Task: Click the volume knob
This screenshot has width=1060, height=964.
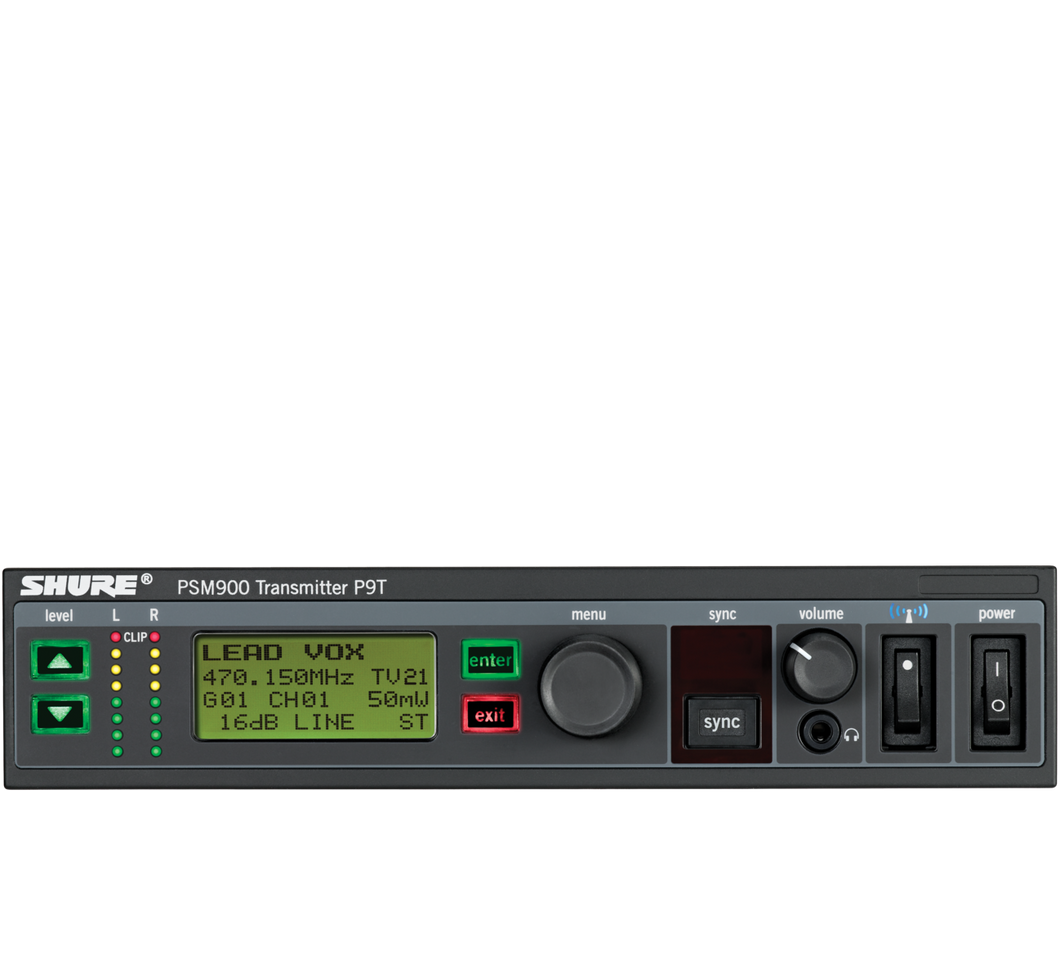Action: tap(817, 665)
